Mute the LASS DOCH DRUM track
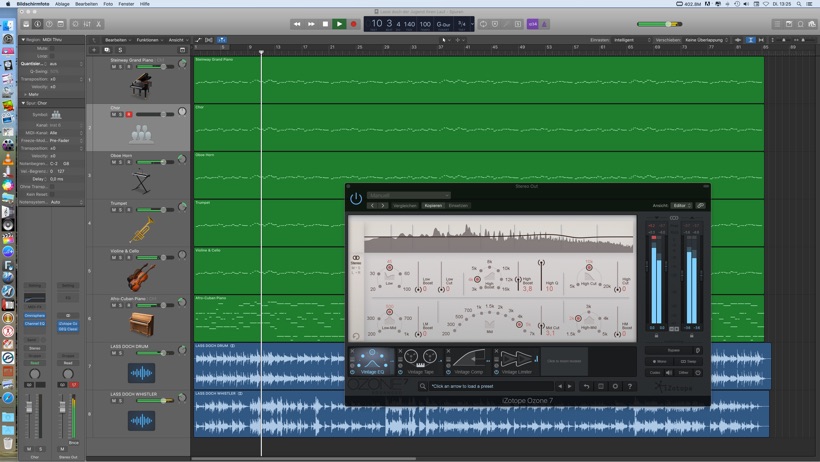The image size is (820, 462). [113, 353]
